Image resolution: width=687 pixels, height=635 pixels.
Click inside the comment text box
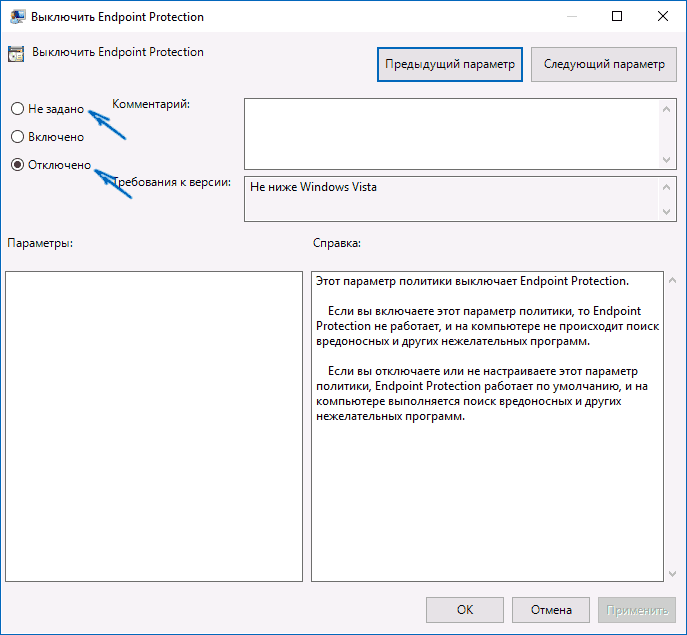(x=451, y=134)
